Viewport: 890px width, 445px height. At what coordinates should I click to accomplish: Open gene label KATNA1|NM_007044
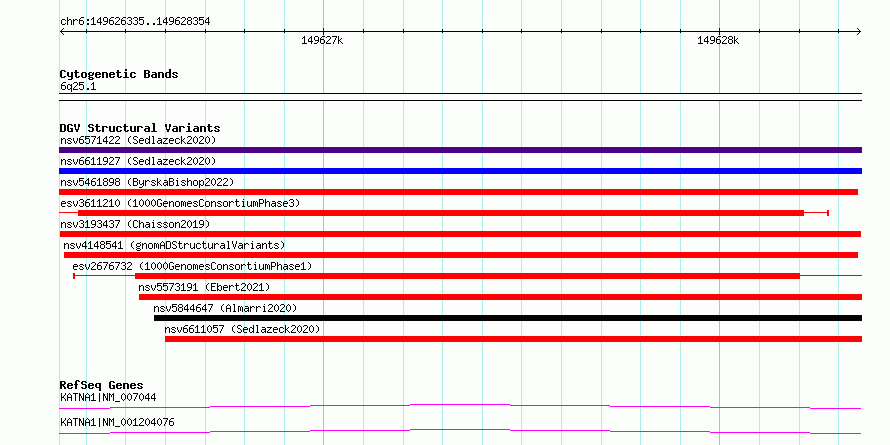[x=108, y=397]
